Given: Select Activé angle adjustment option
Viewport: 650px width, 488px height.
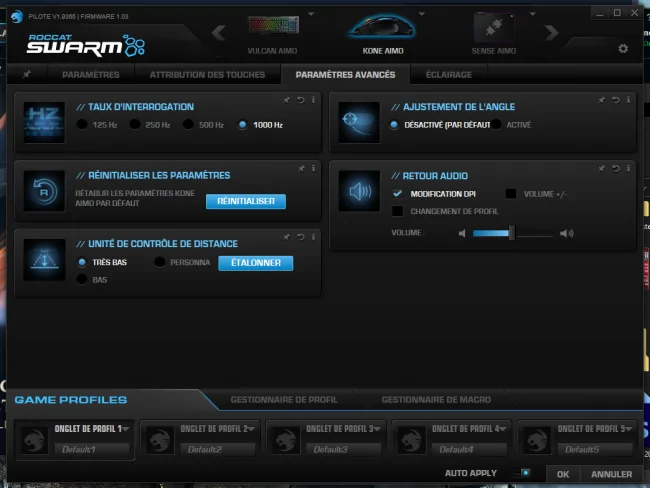Looking at the screenshot, I should 496,124.
